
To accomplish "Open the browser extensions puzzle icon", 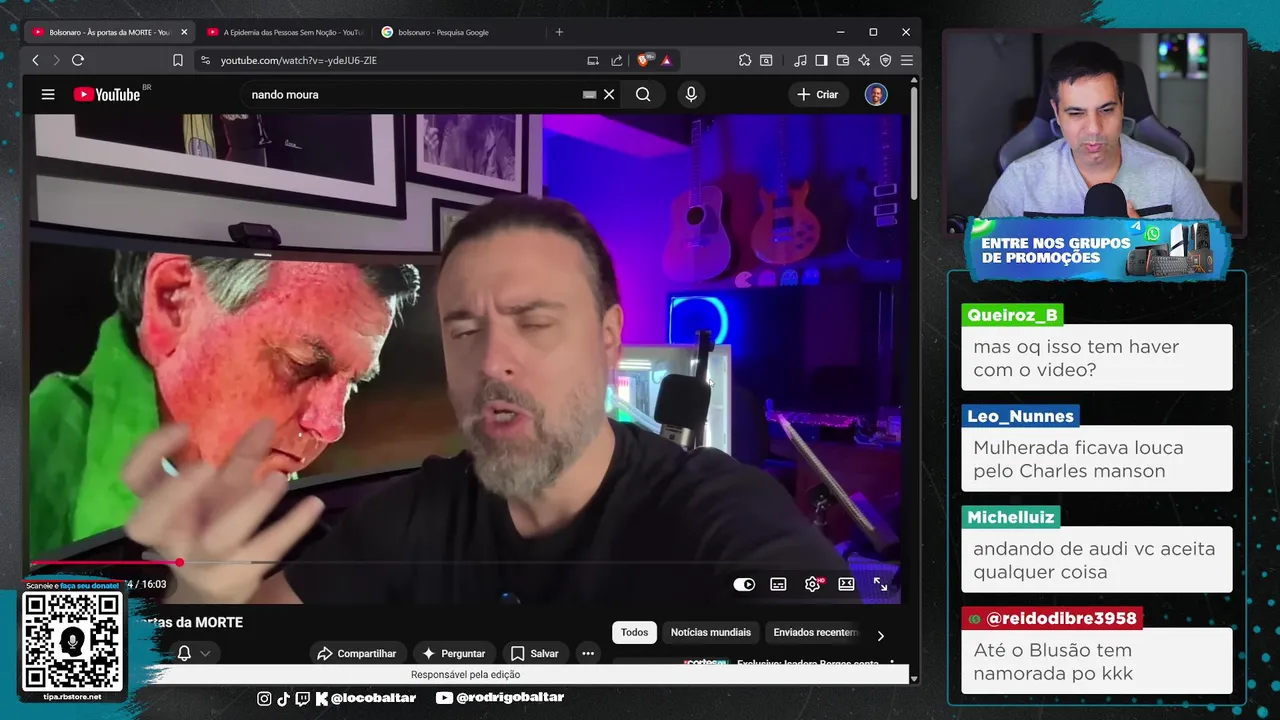I will pos(745,60).
